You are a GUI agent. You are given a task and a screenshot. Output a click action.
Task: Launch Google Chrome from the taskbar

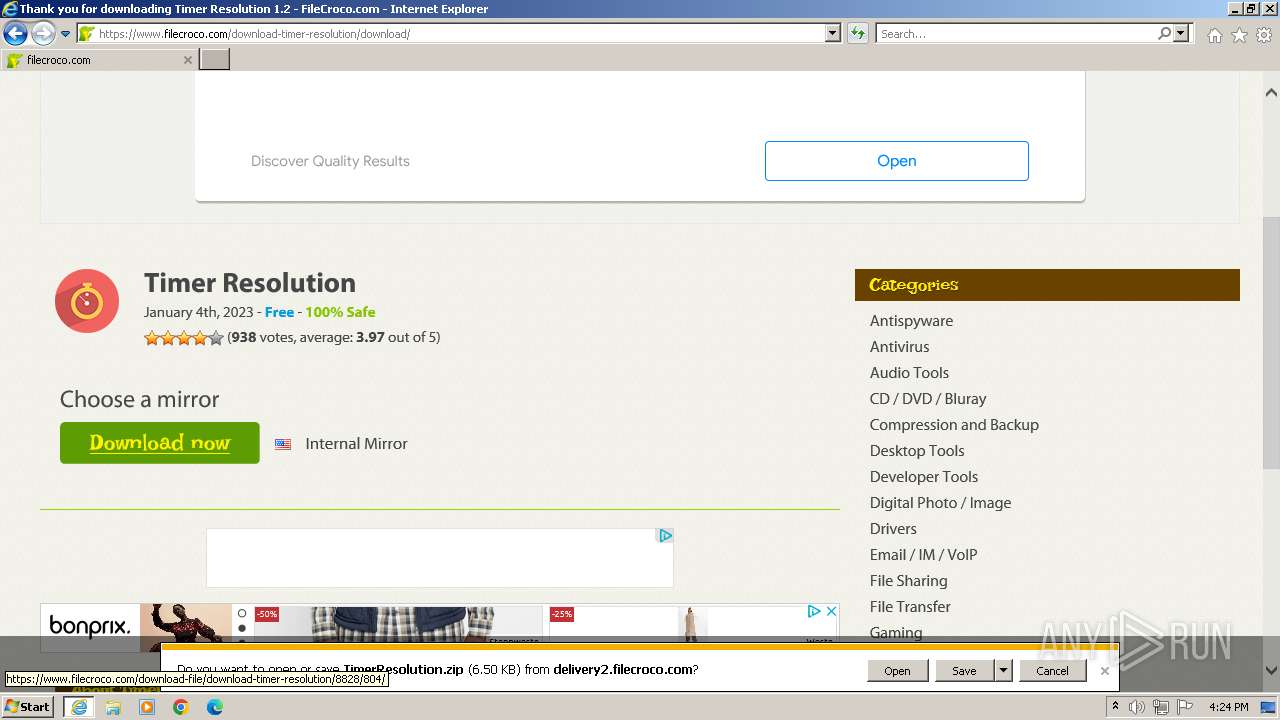[x=181, y=707]
